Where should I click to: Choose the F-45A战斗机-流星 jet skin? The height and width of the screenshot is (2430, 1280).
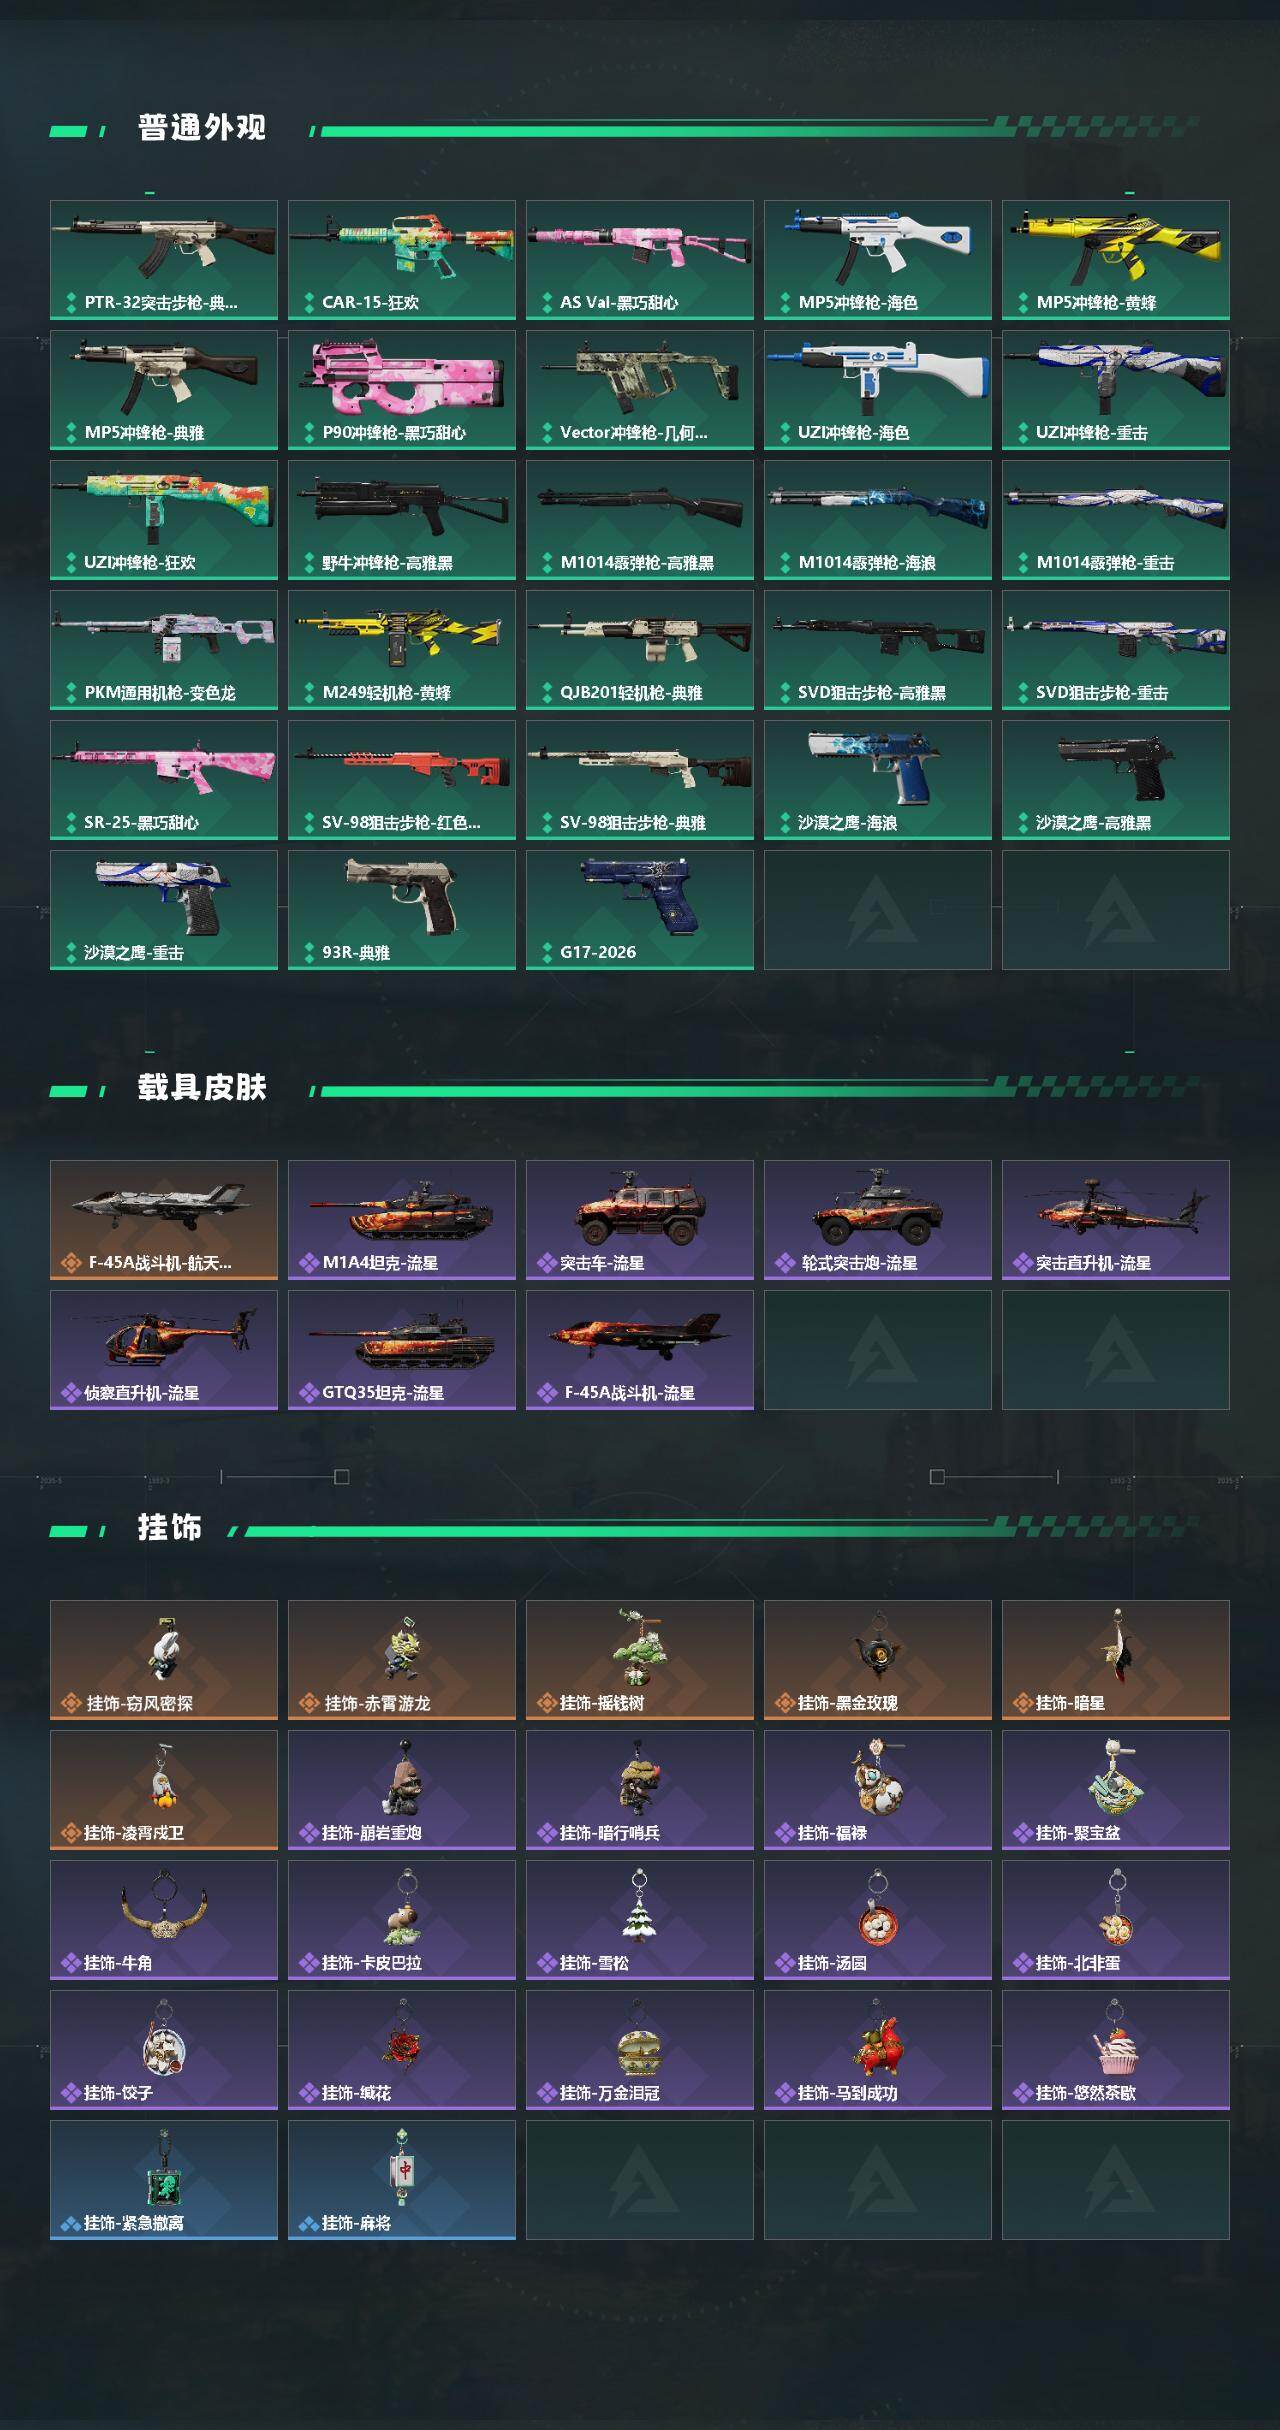point(640,1350)
